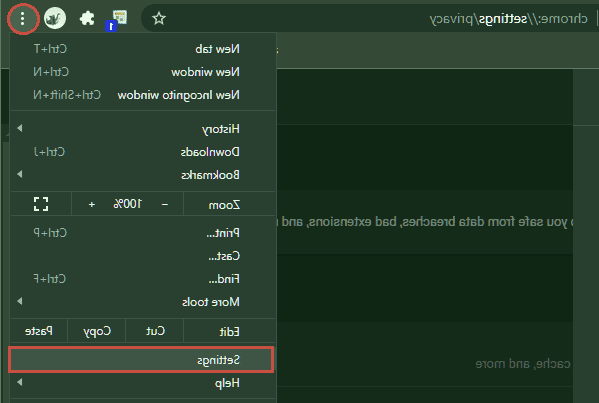Select the Settings menu entry

[141, 359]
